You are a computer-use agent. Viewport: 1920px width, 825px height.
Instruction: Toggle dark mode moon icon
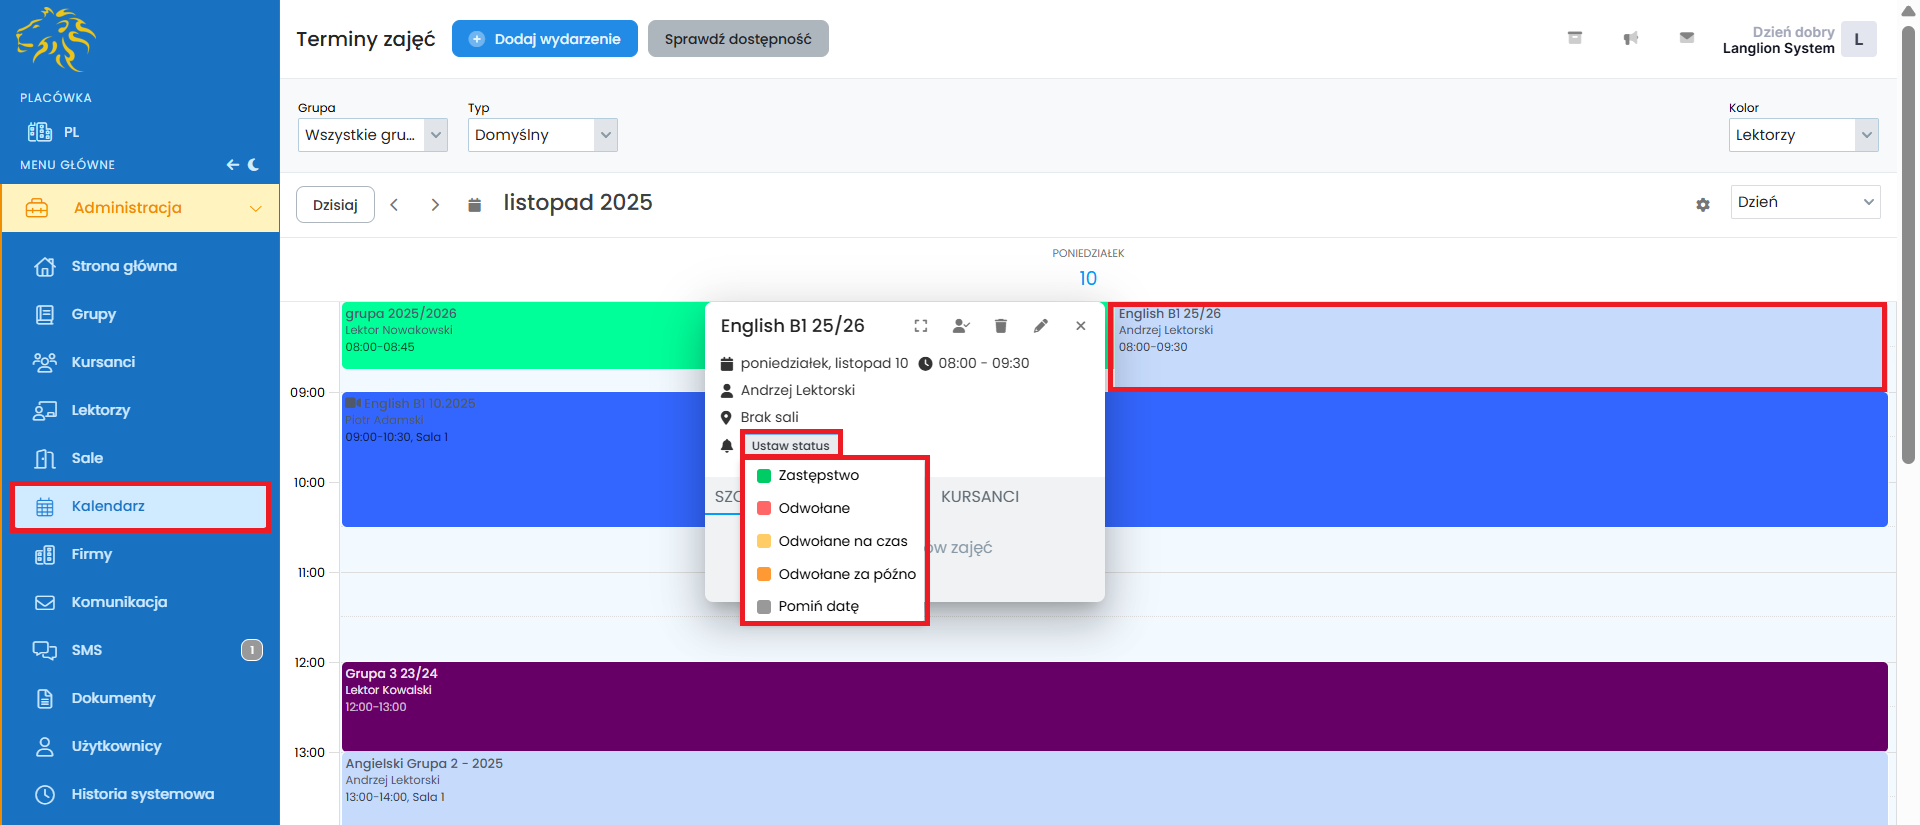pyautogui.click(x=254, y=165)
